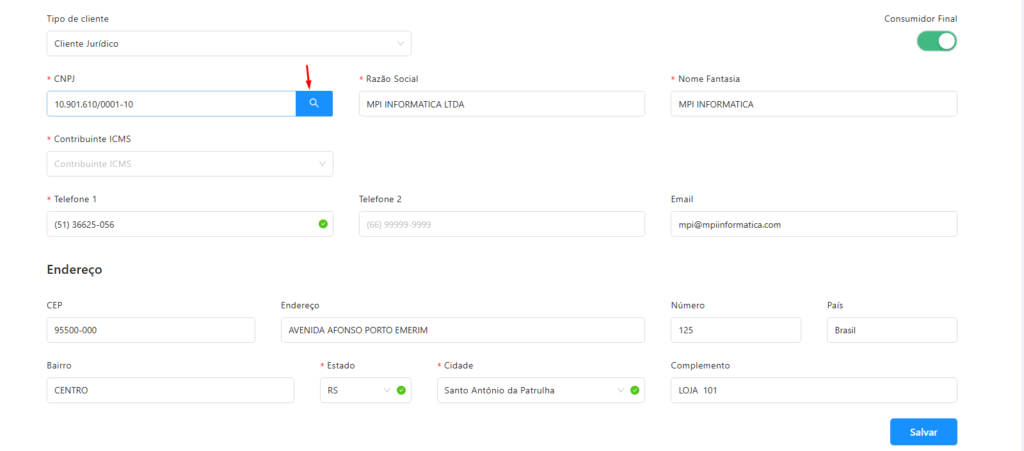Edit the Endereço street address field
Image resolution: width=1024 pixels, height=451 pixels.
[462, 330]
